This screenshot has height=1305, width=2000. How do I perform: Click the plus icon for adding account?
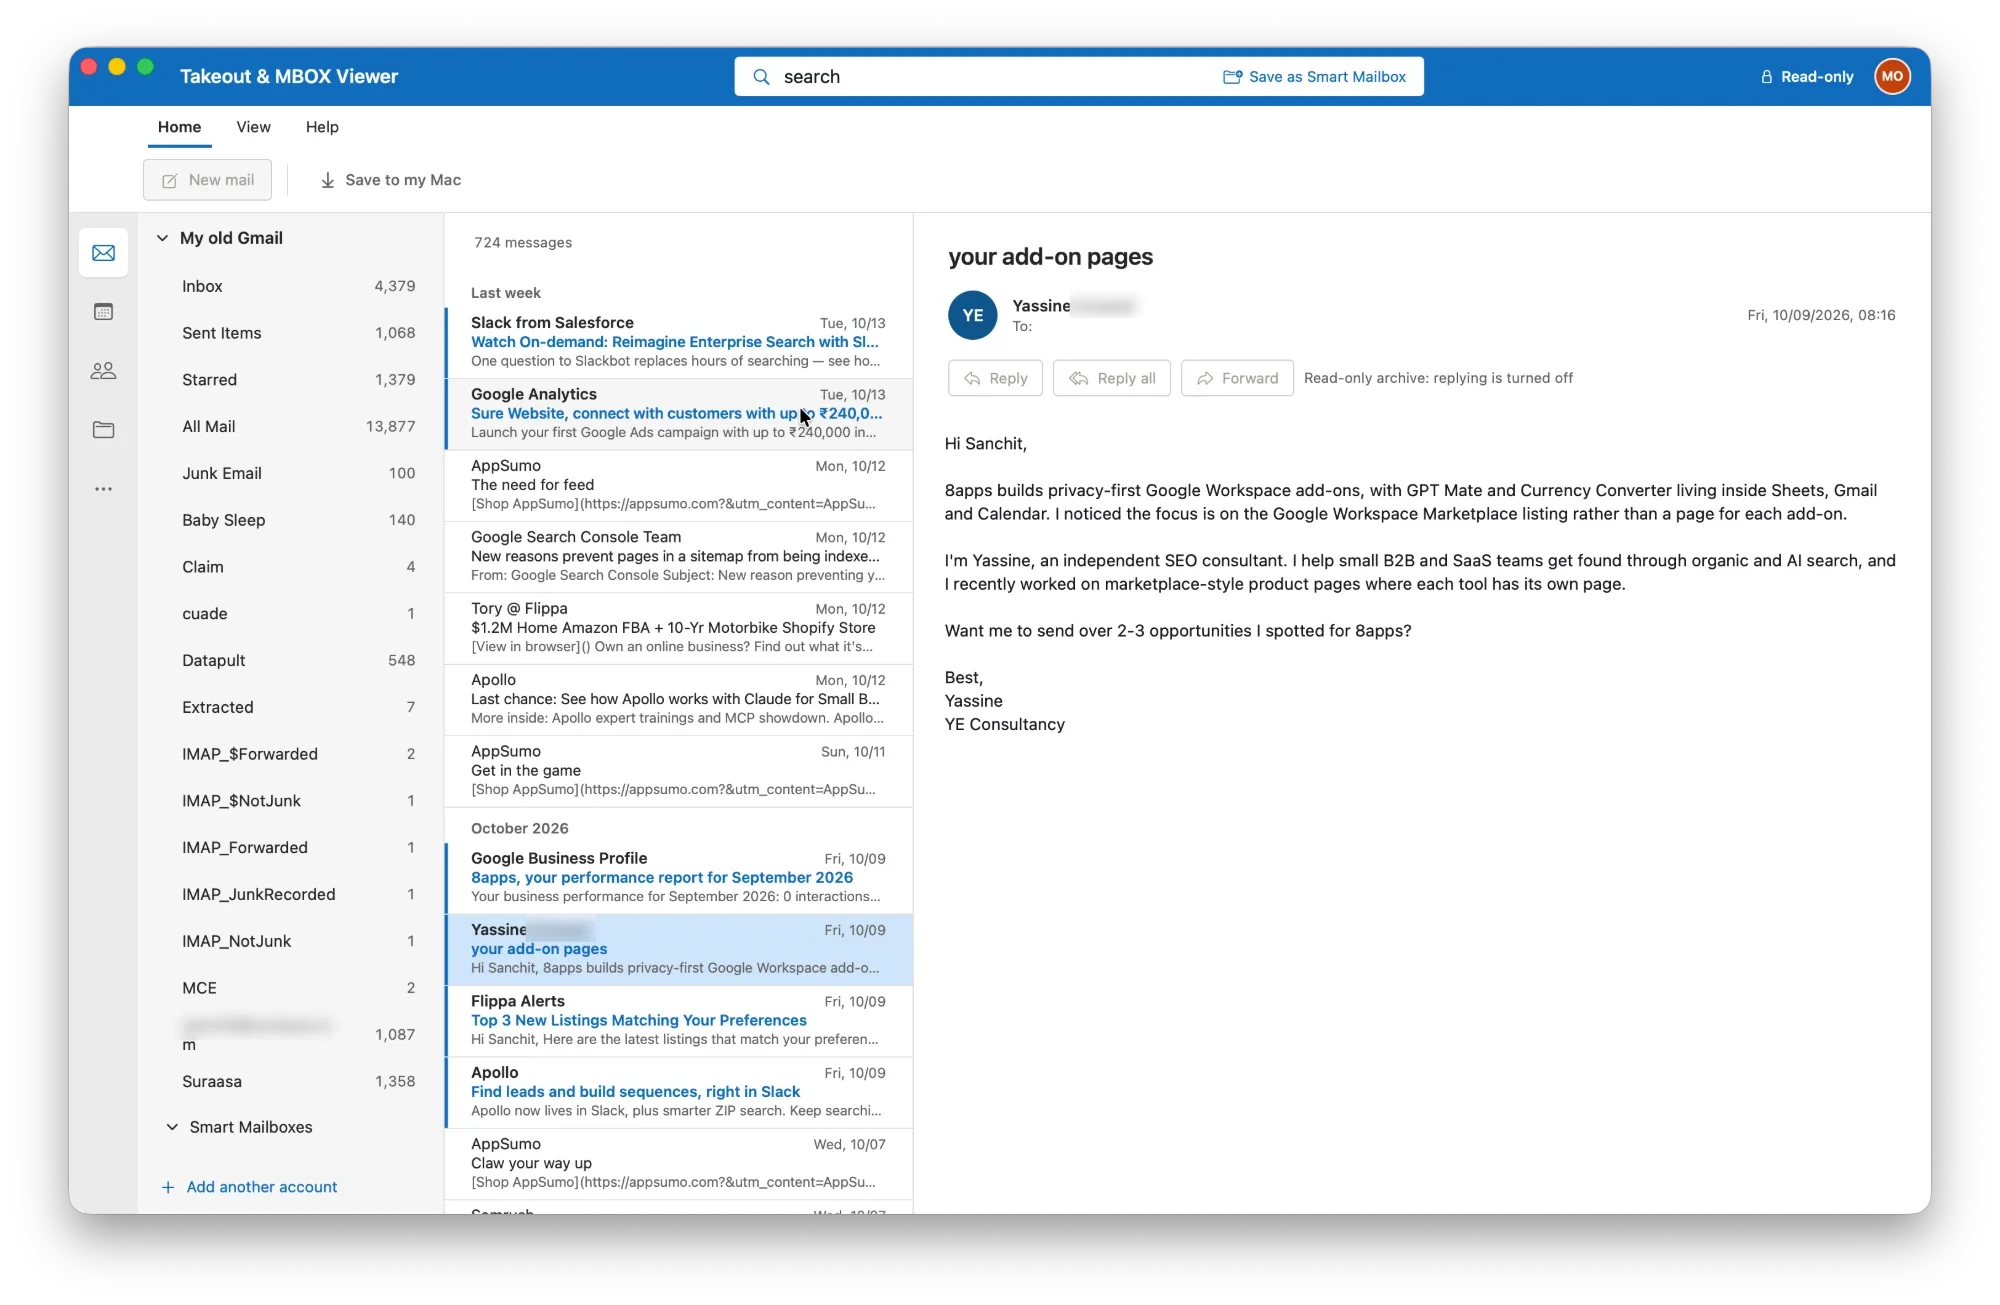click(168, 1187)
